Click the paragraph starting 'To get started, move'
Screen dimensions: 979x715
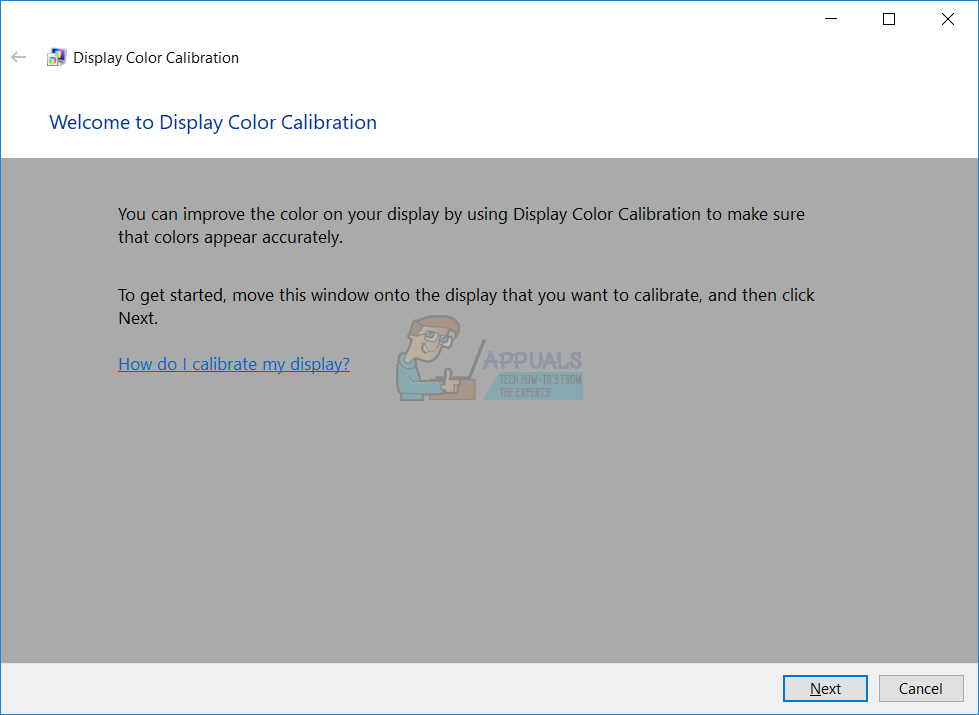pos(466,306)
